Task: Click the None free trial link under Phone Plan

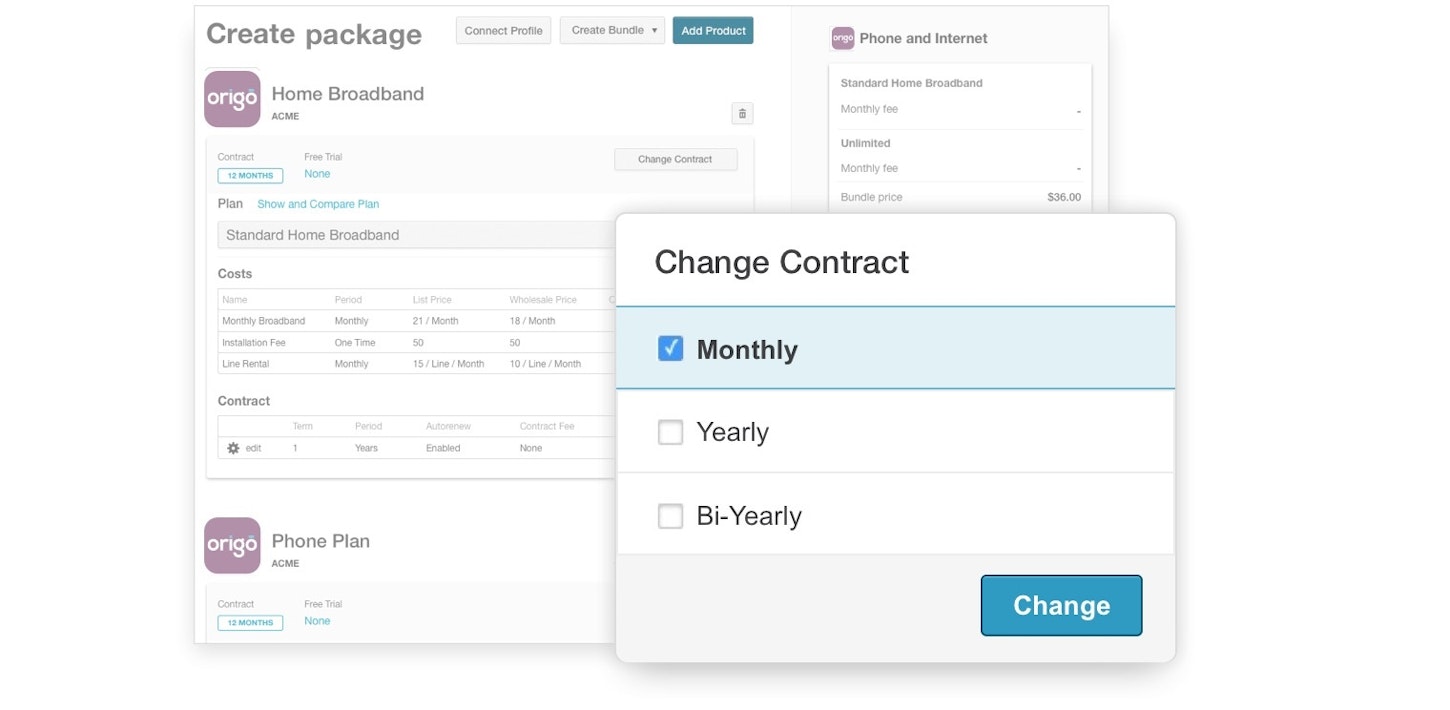Action: (317, 621)
